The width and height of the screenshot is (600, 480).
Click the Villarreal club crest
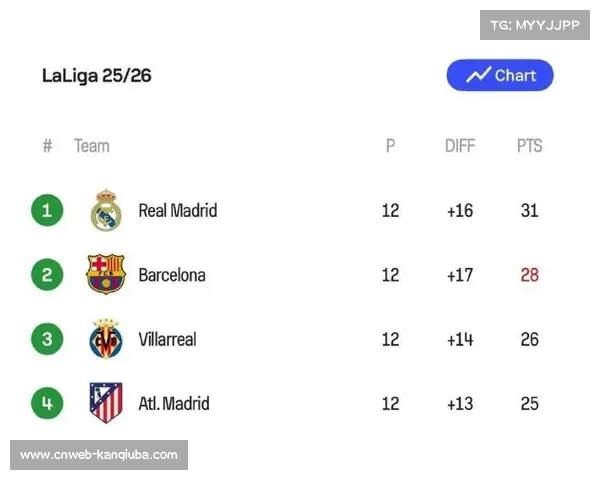[x=106, y=339]
